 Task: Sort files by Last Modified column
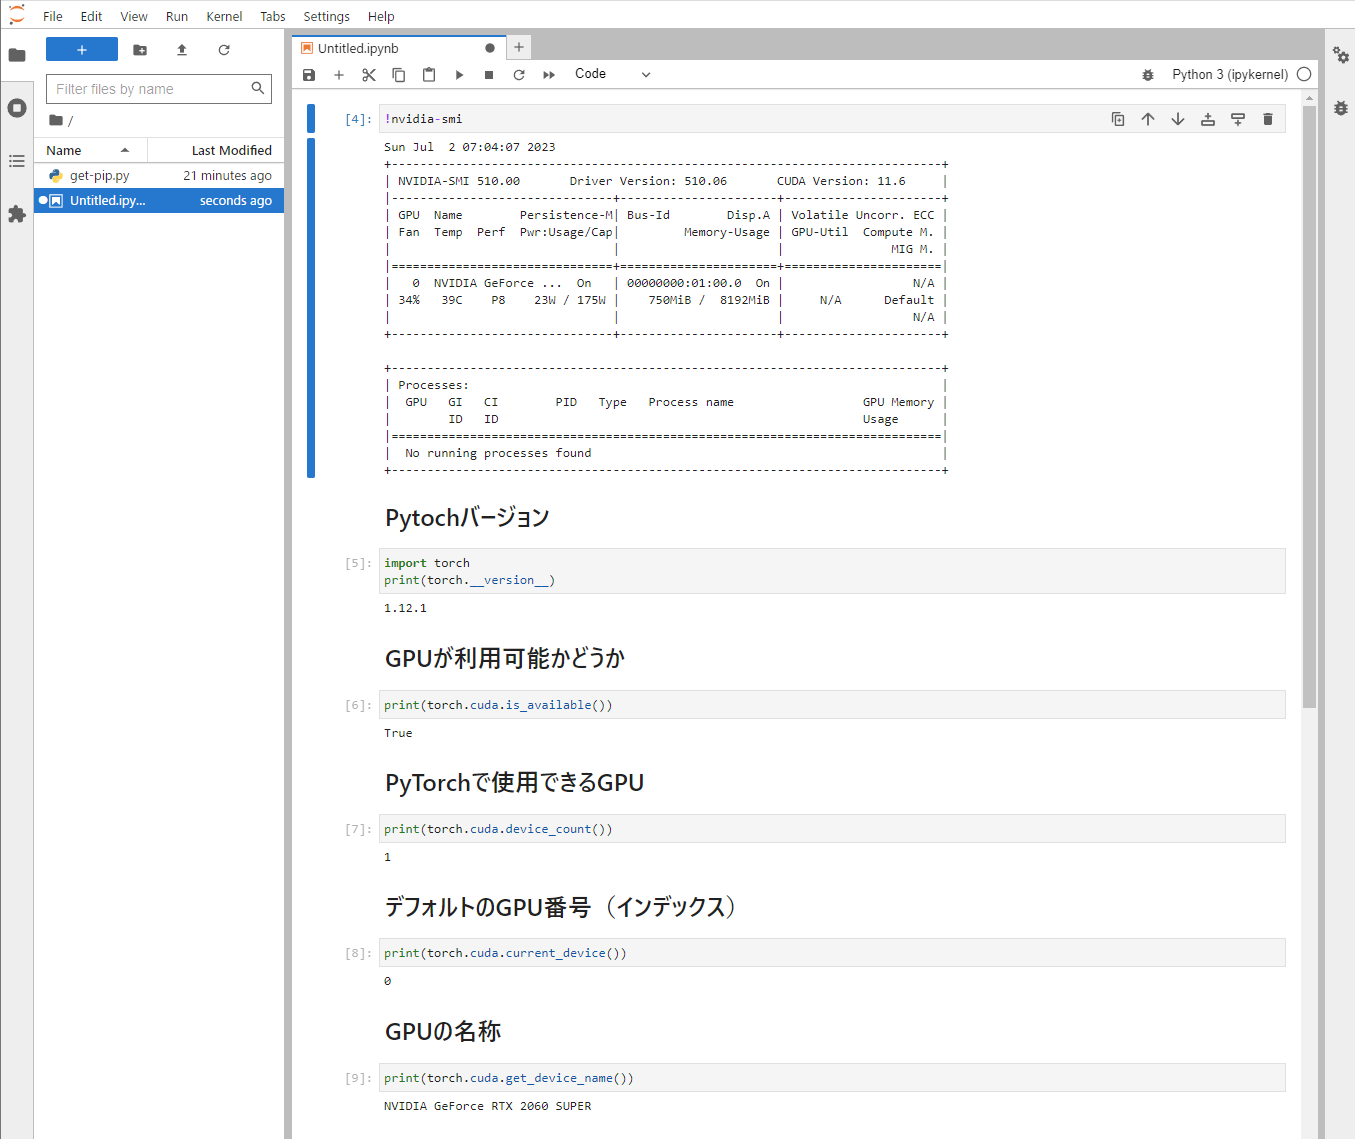216,150
